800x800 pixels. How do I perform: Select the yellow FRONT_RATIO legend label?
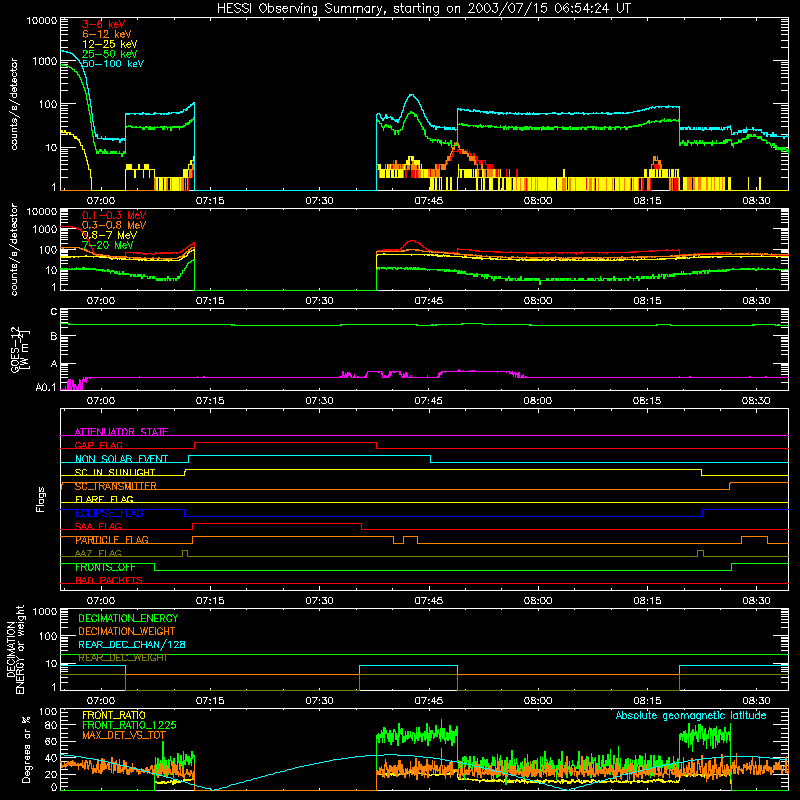pos(114,715)
